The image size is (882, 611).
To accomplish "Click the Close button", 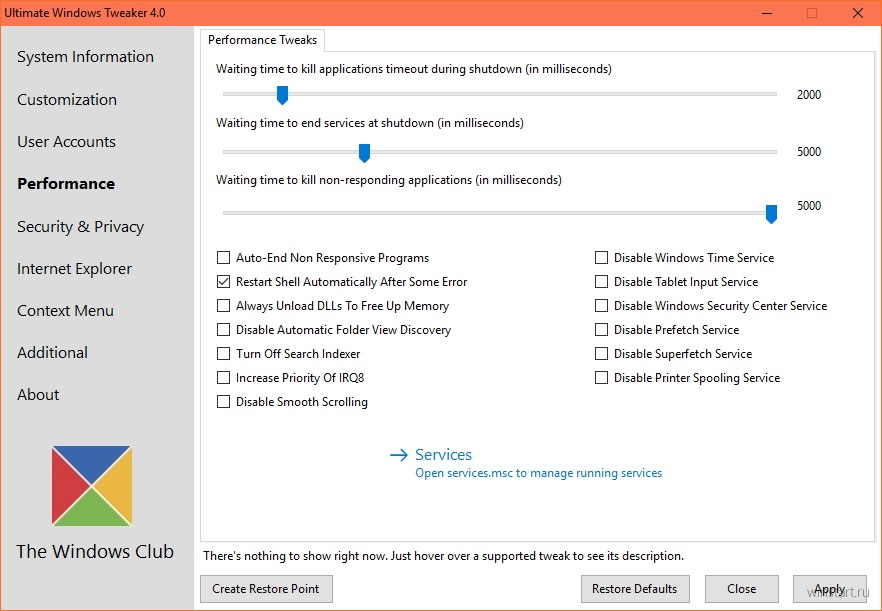I will point(741,588).
